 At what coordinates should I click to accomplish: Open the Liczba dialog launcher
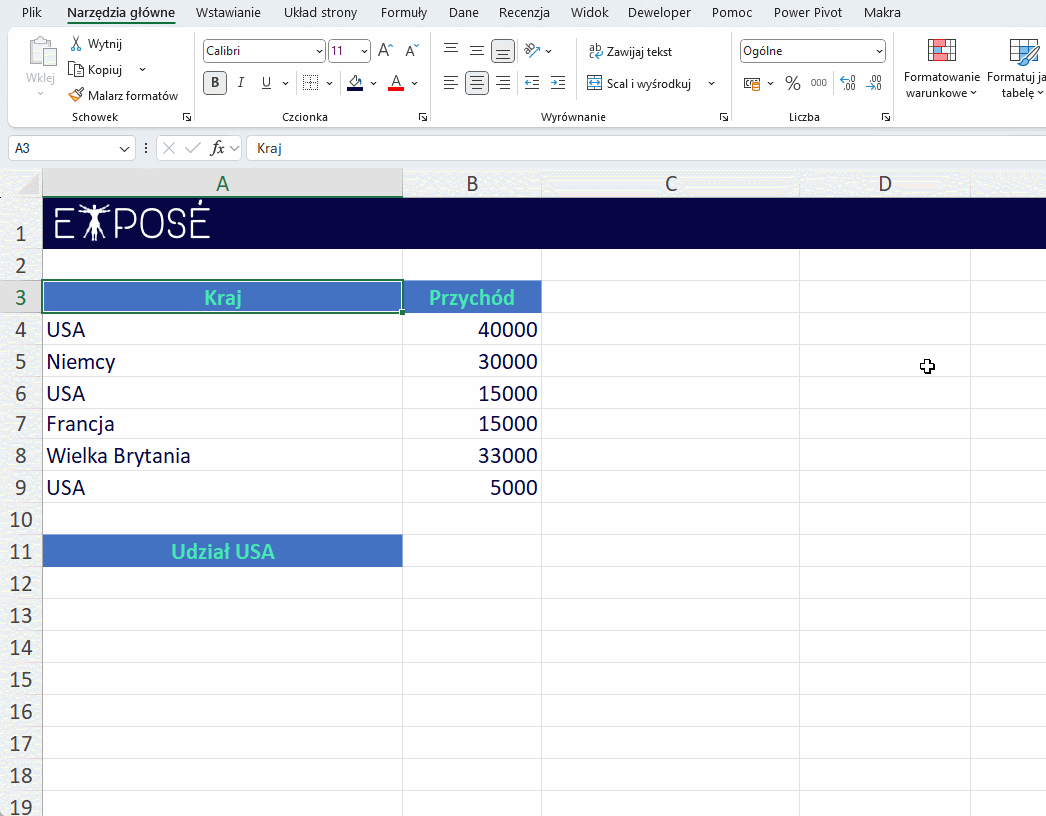(886, 117)
